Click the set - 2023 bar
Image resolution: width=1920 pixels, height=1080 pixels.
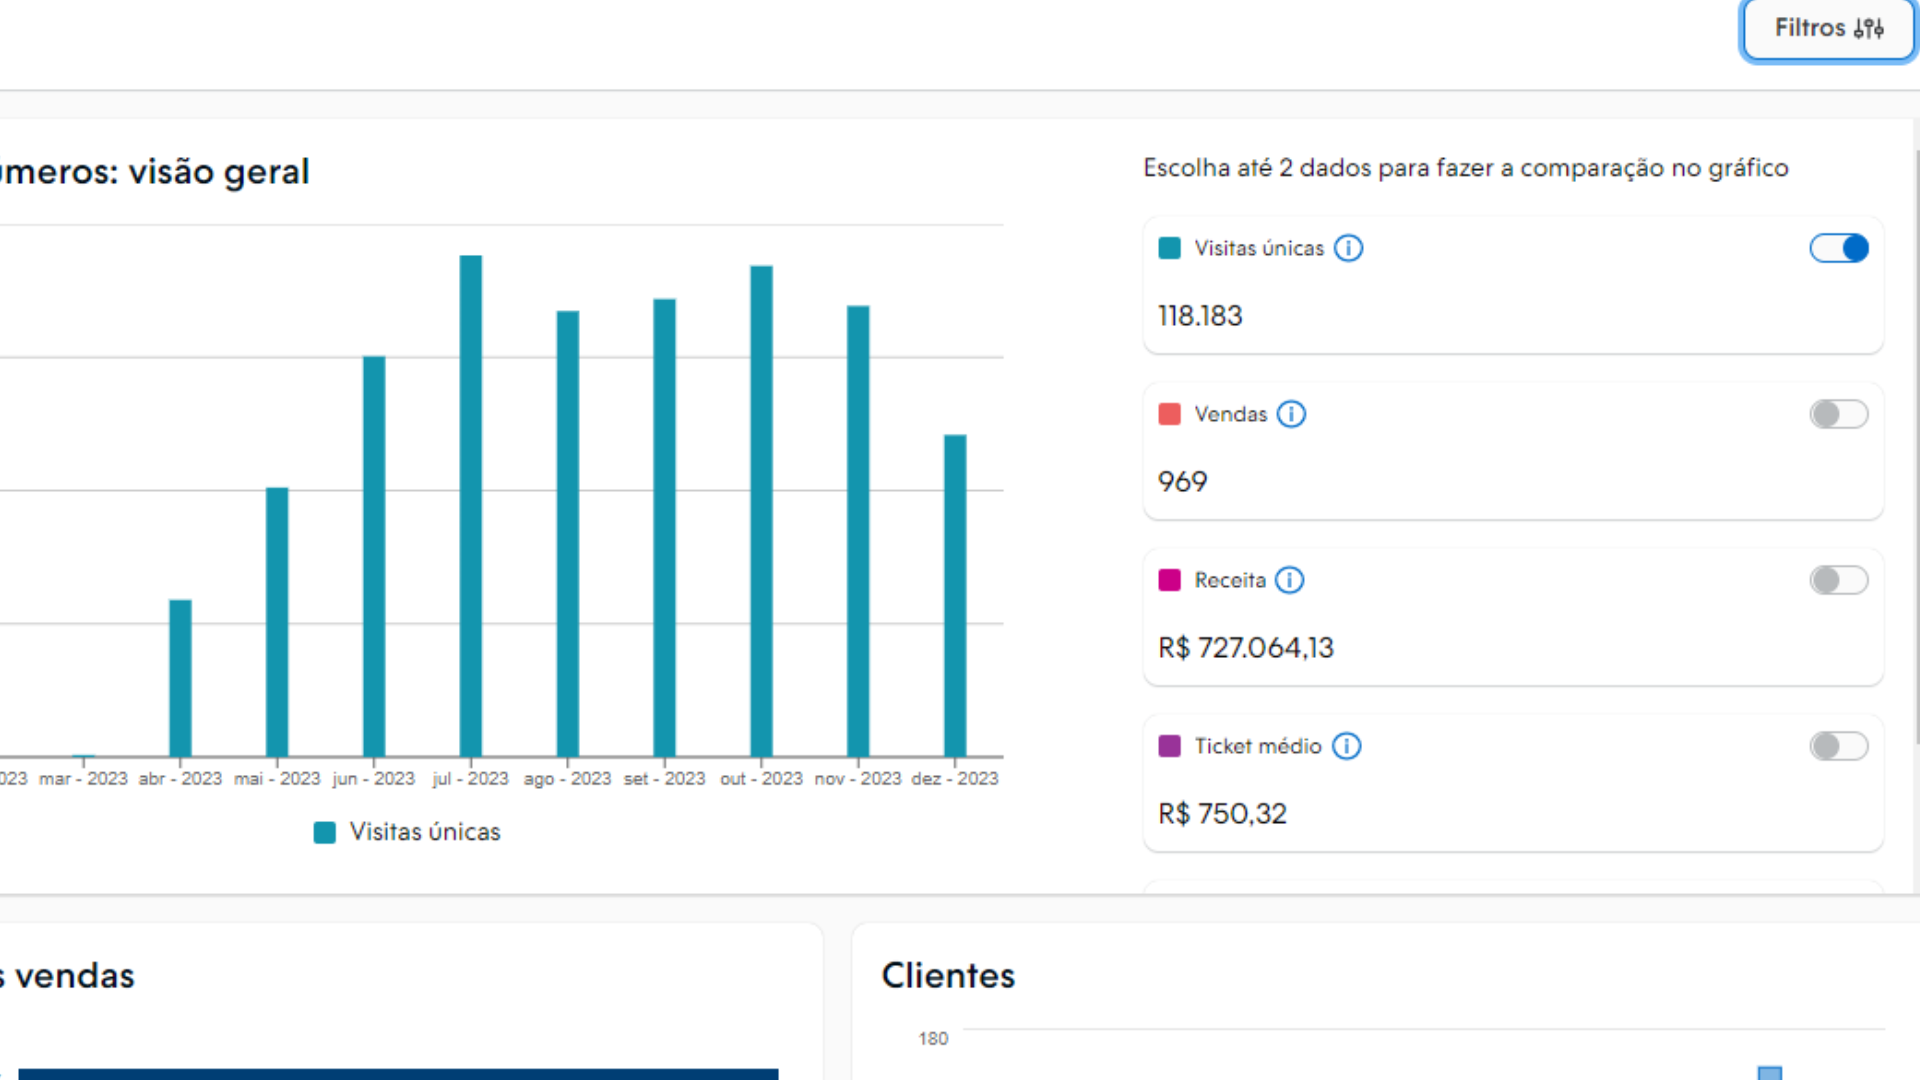pos(665,528)
